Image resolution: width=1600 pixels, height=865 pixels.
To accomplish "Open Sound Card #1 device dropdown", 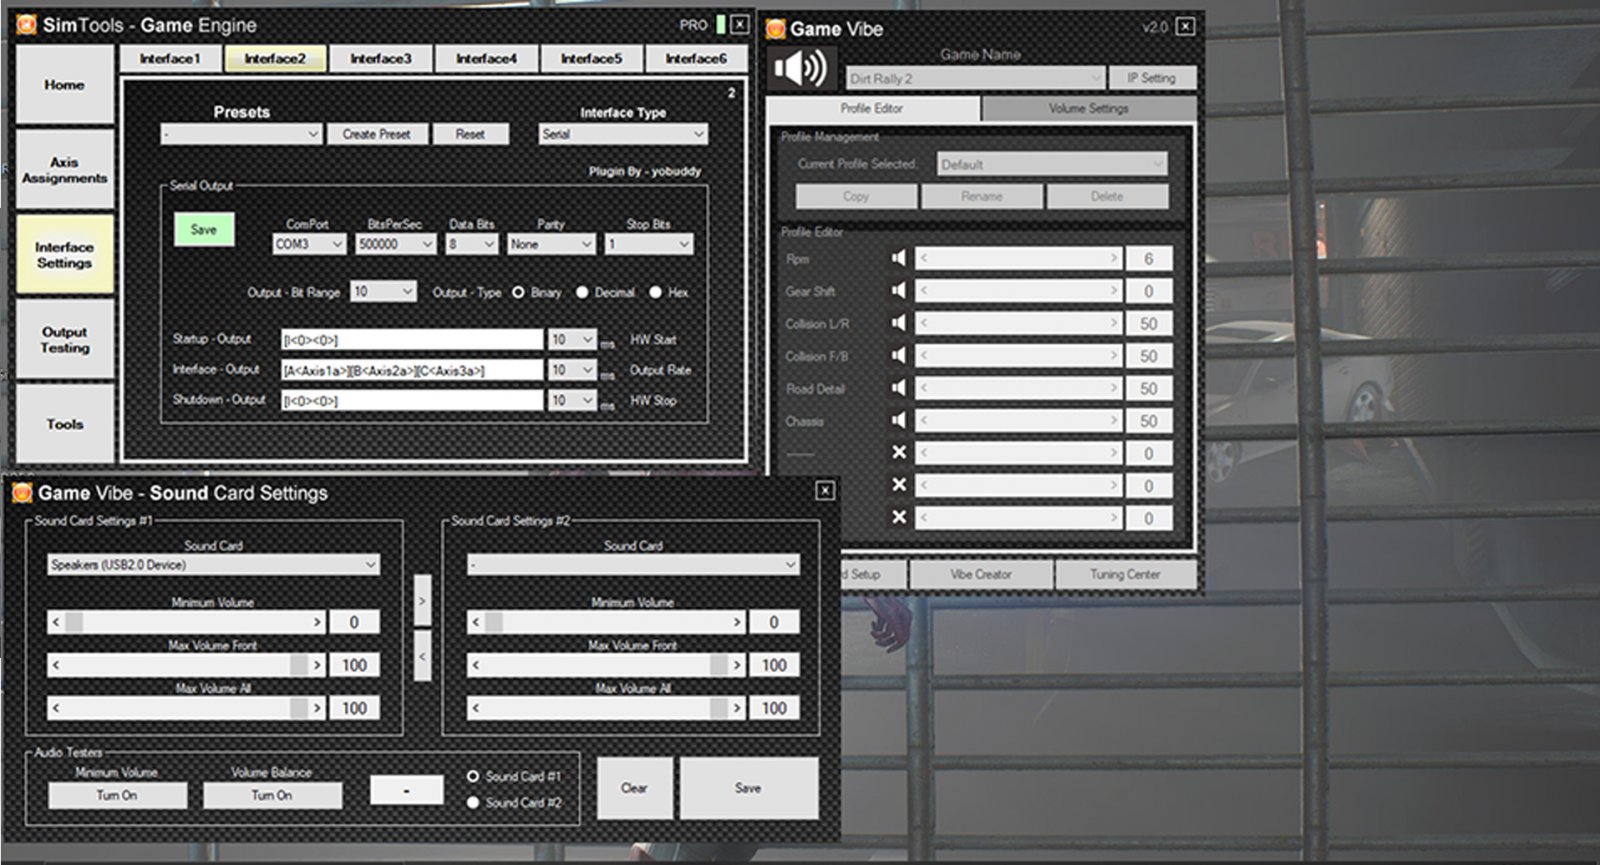I will point(213,565).
